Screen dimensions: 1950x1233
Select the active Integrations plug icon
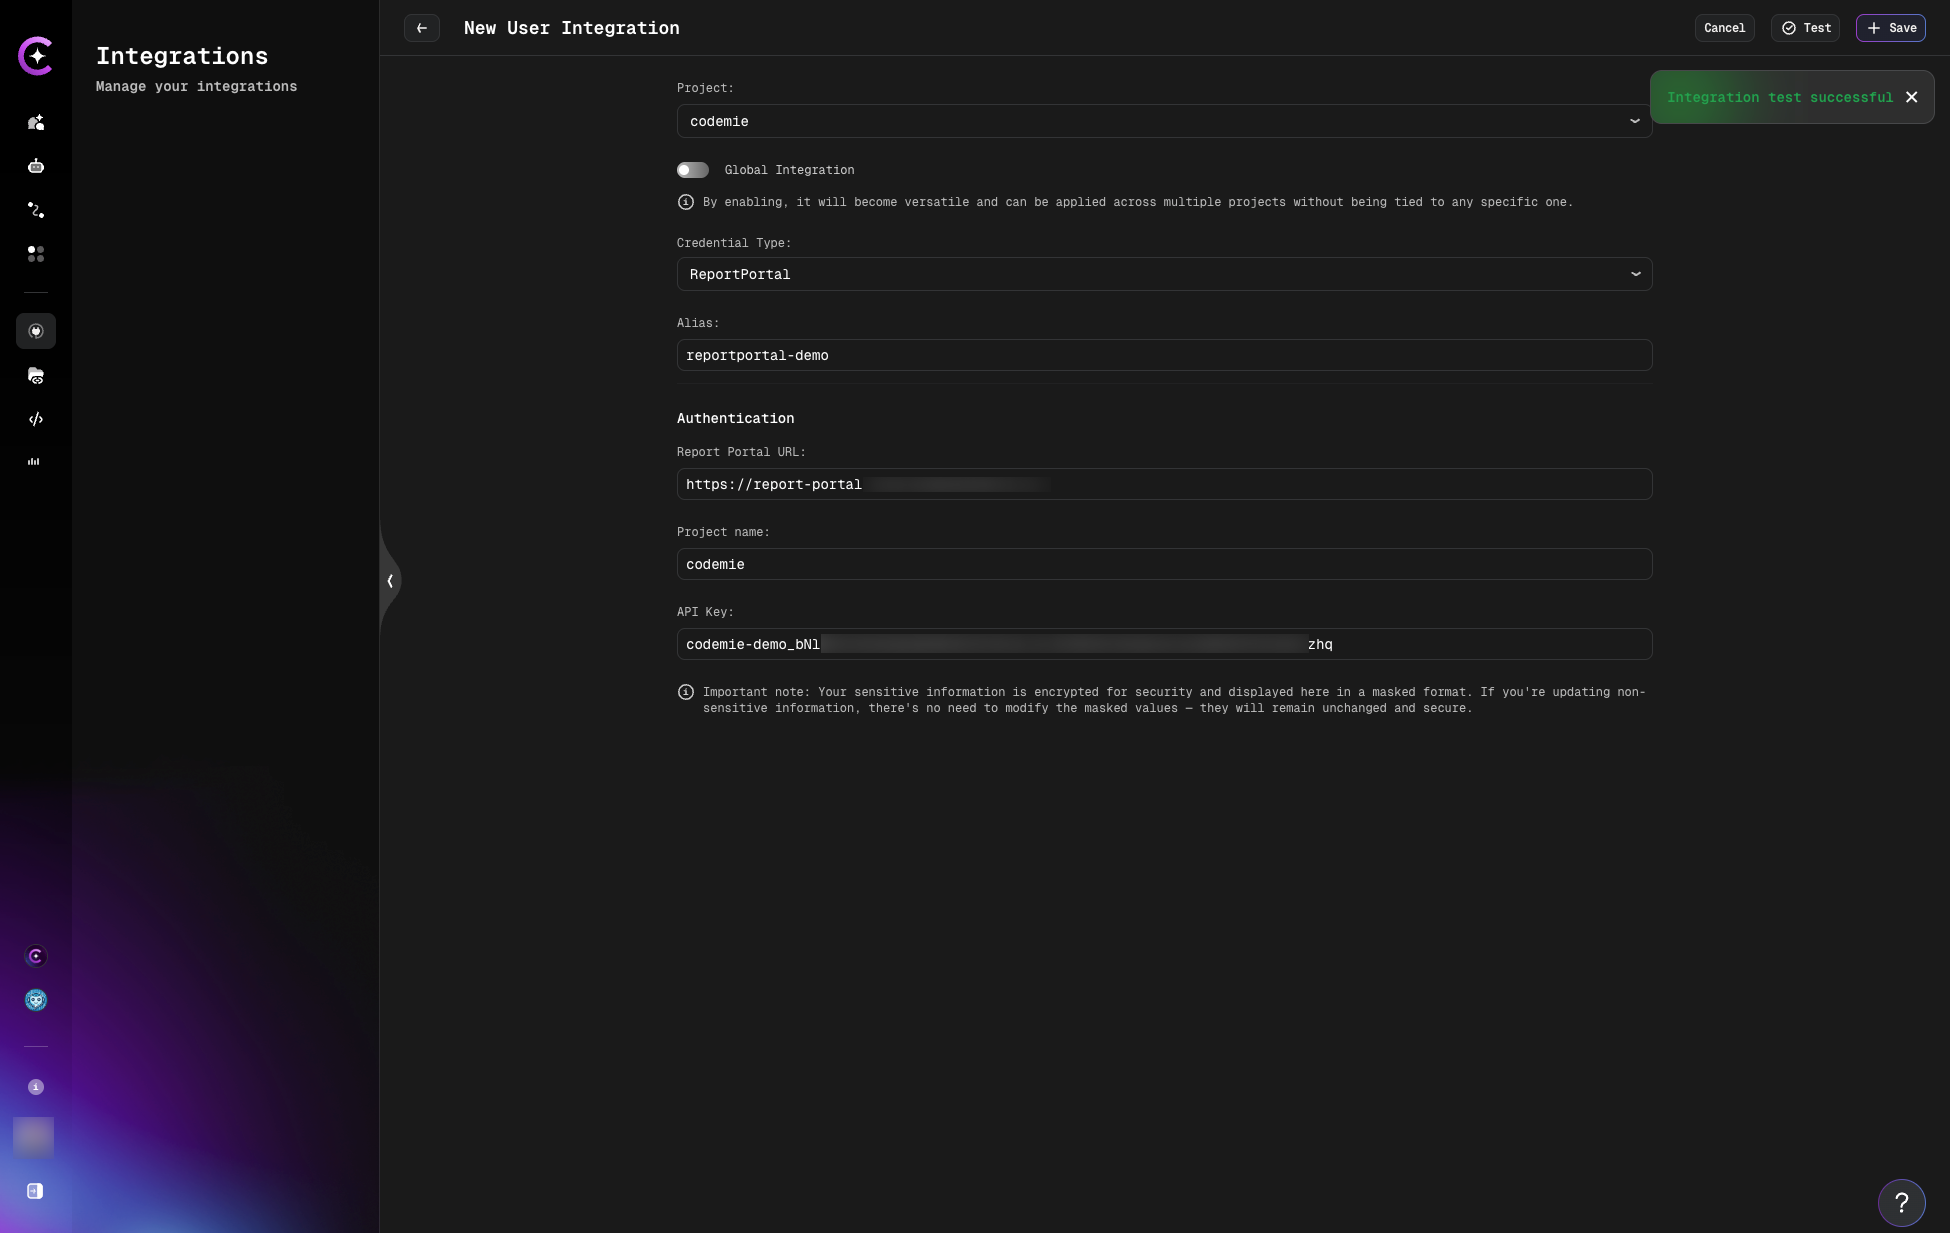[36, 331]
